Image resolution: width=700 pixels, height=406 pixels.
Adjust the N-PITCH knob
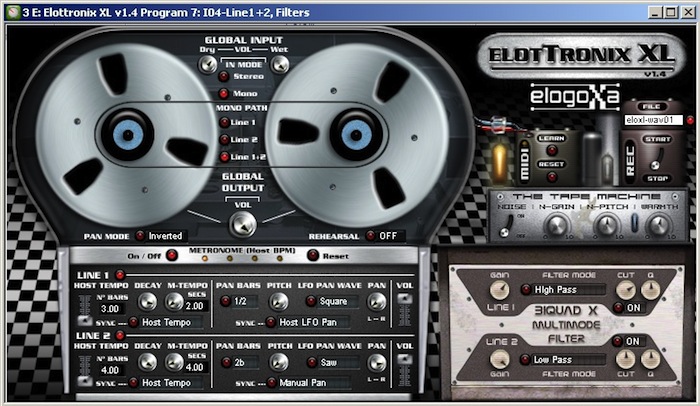pos(607,224)
